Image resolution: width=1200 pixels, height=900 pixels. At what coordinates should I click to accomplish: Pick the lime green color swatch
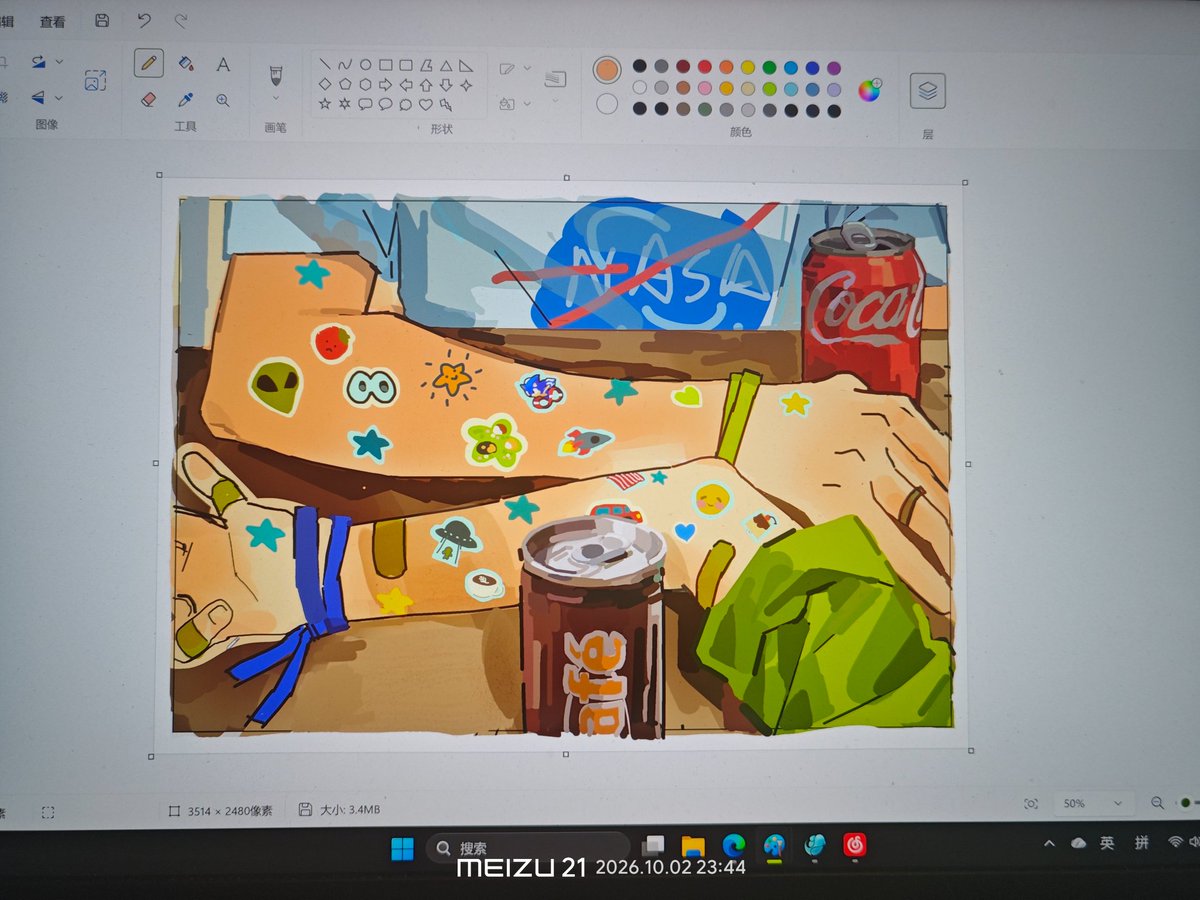click(769, 89)
